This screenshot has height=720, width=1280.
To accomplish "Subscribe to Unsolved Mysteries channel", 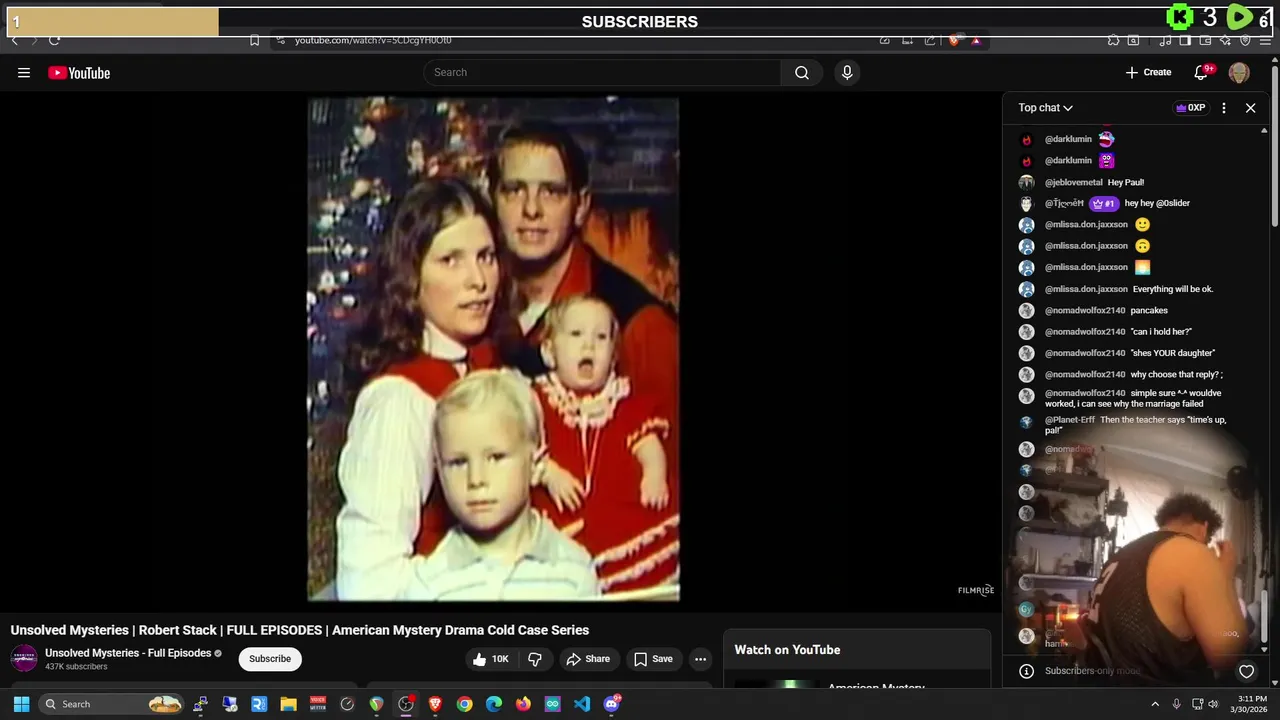I will tap(270, 659).
